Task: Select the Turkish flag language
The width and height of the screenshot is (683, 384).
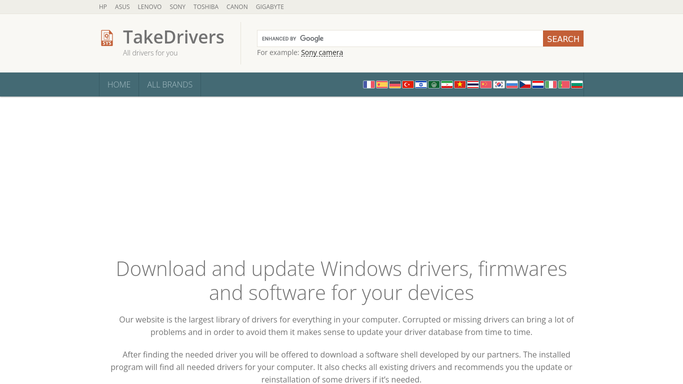Action: pyautogui.click(x=408, y=84)
